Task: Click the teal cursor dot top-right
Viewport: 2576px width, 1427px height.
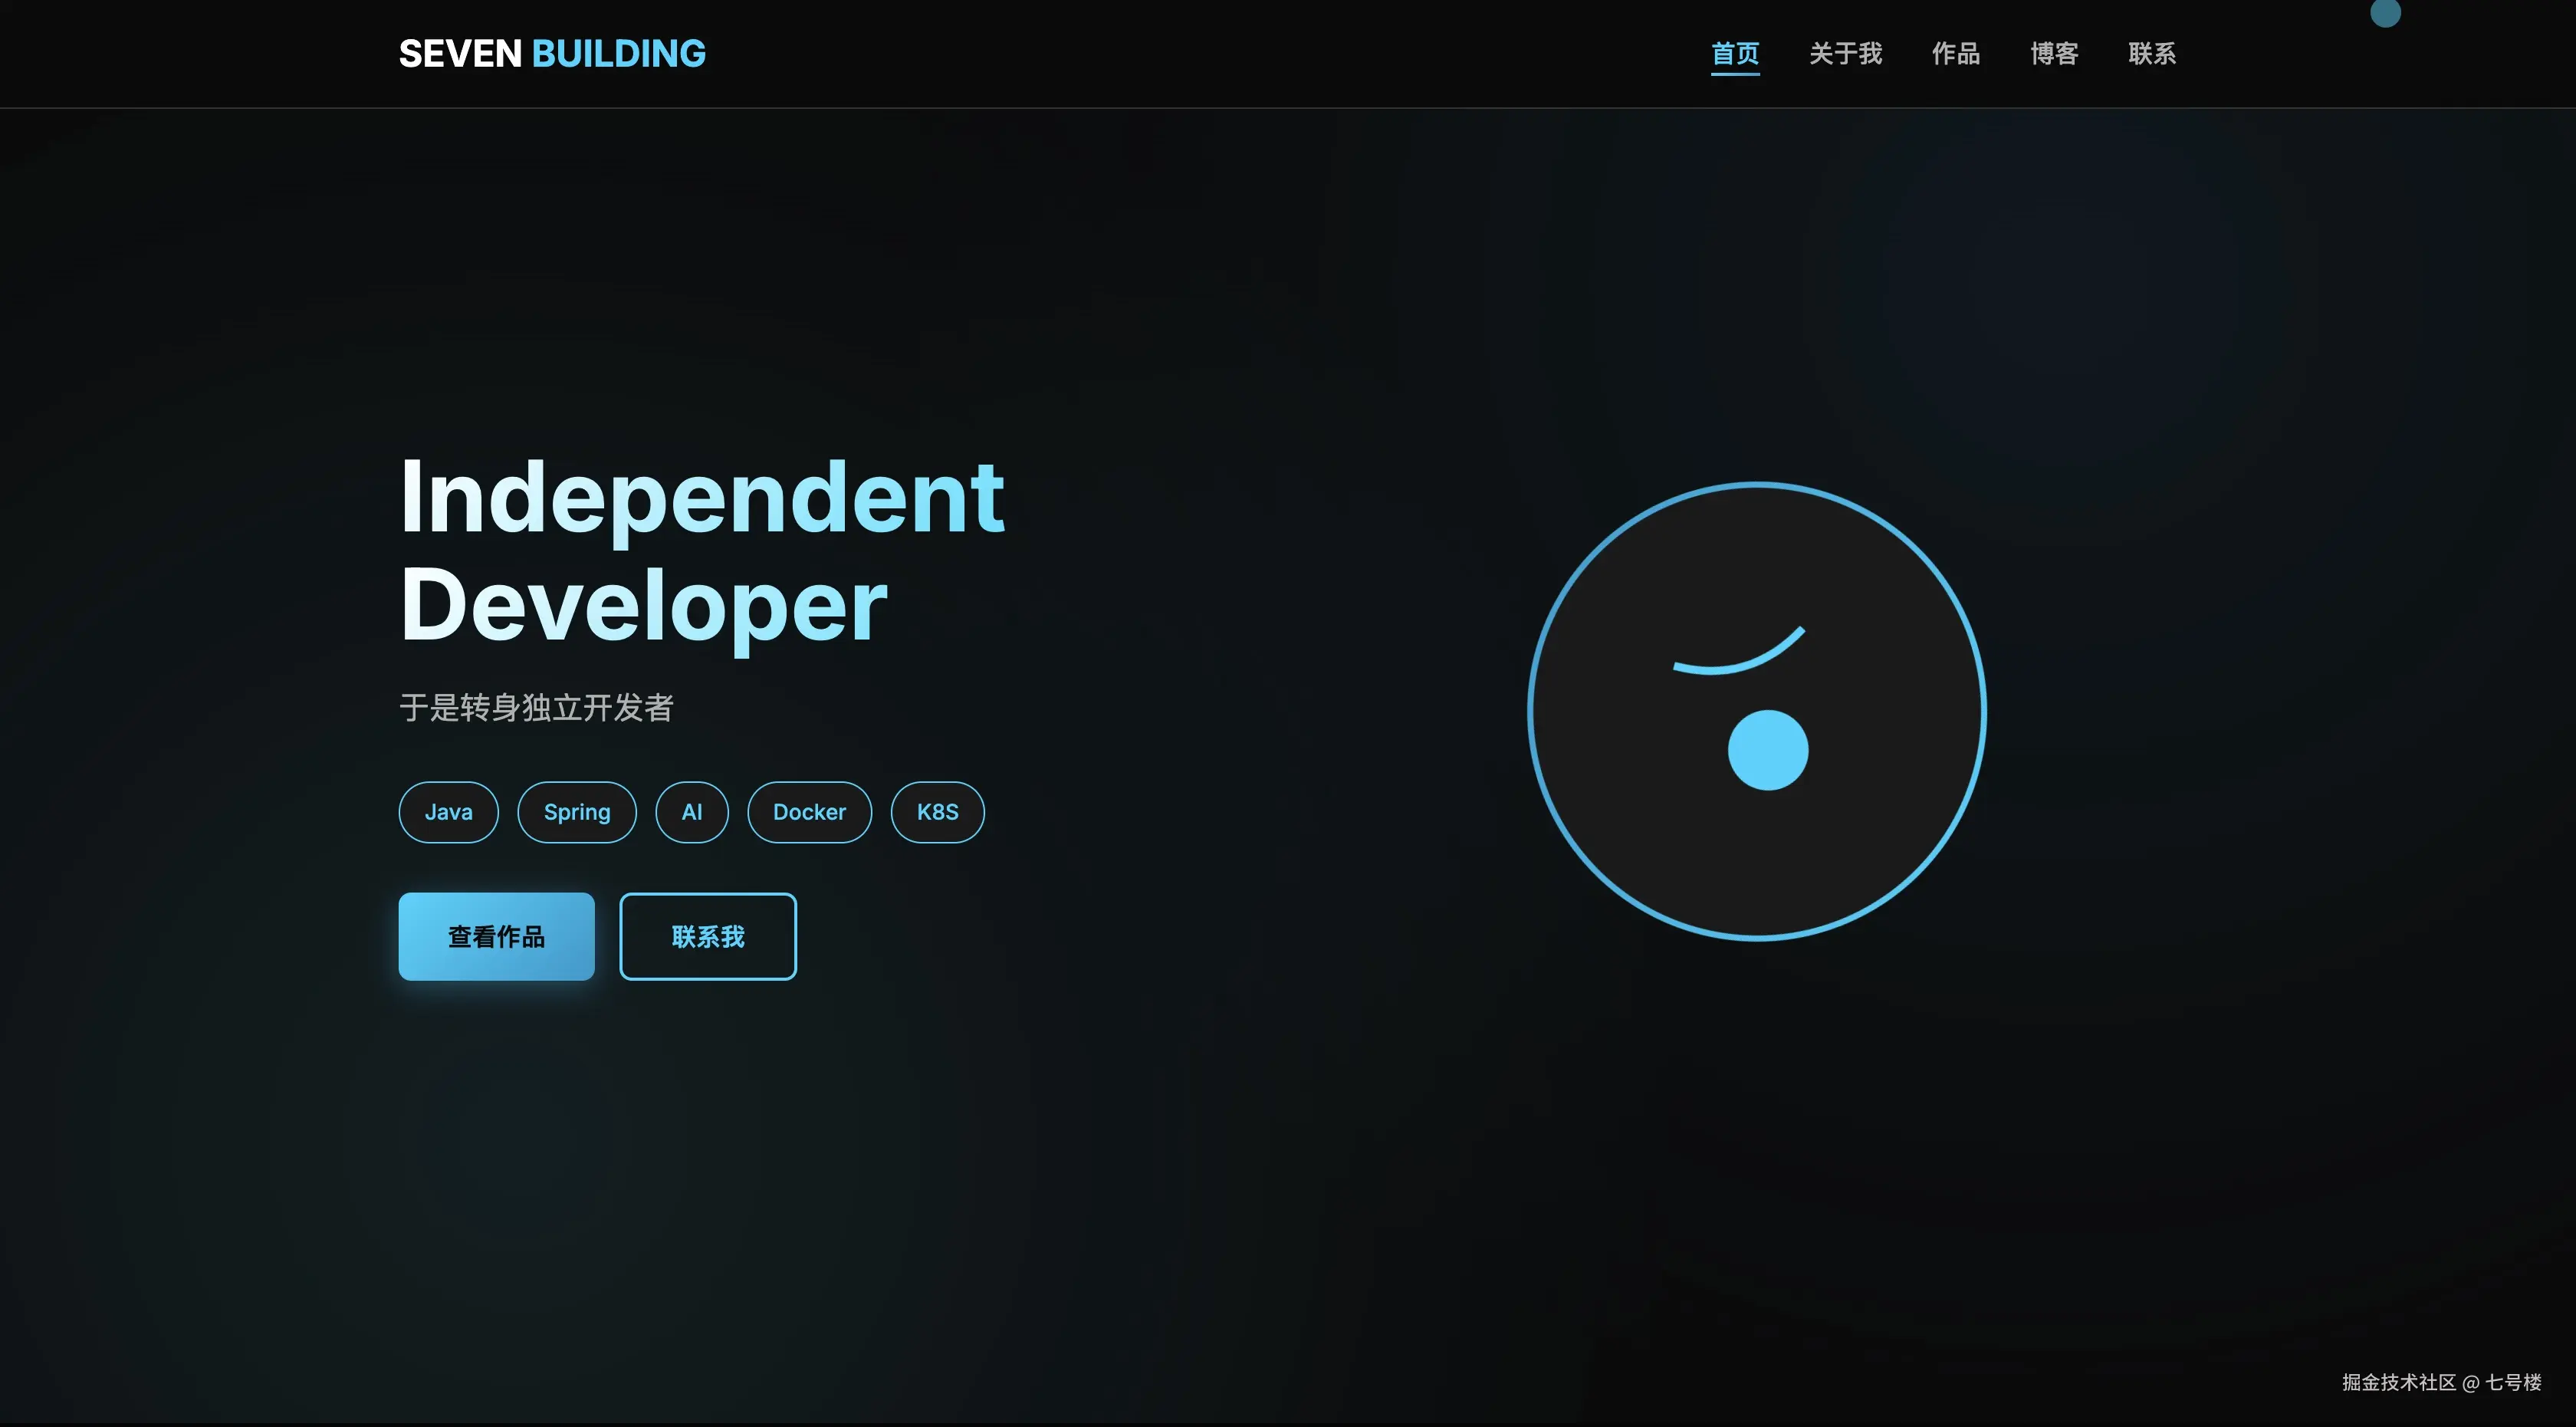Action: [x=2385, y=12]
